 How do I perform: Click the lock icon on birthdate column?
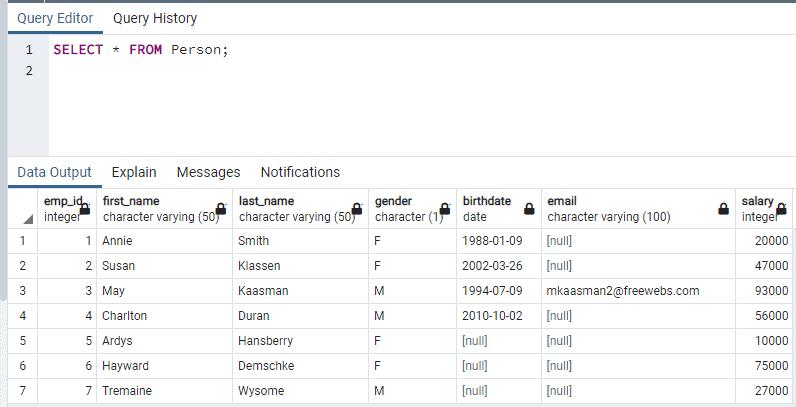point(529,209)
